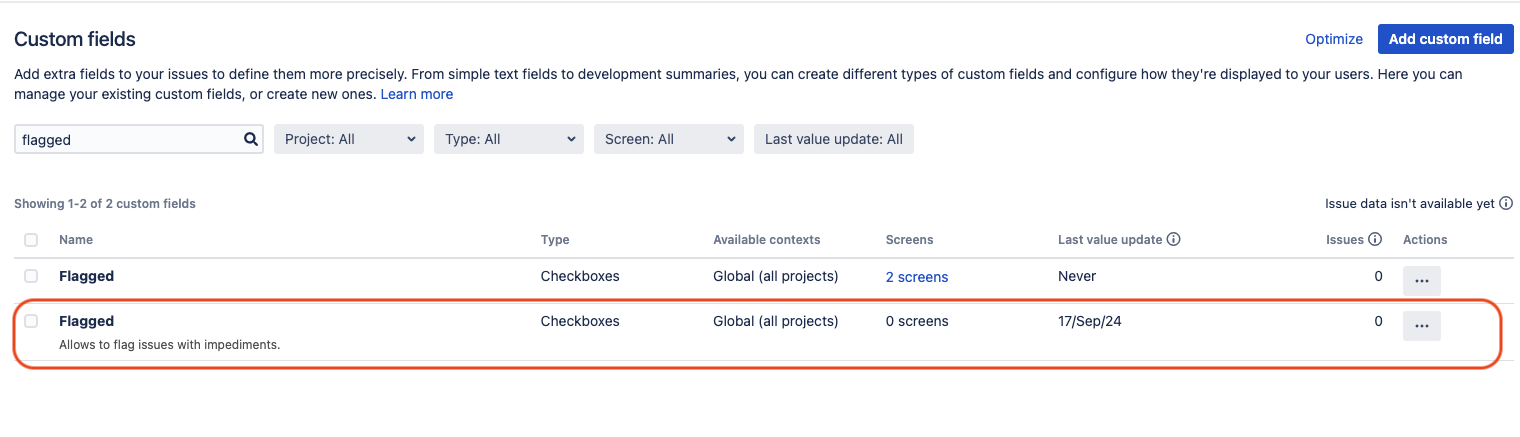
Task: Tick the select-all checkbox in table header
Action: pos(31,240)
